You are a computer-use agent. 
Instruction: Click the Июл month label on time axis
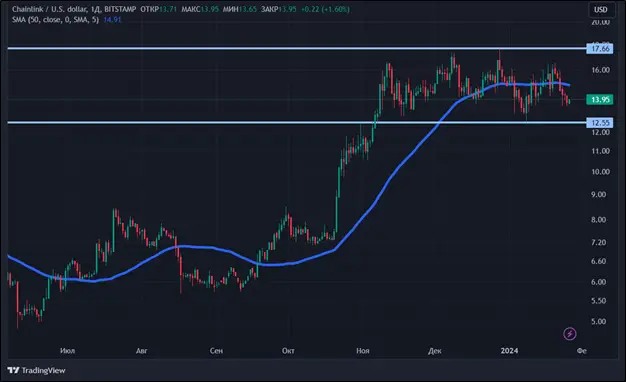pos(67,350)
